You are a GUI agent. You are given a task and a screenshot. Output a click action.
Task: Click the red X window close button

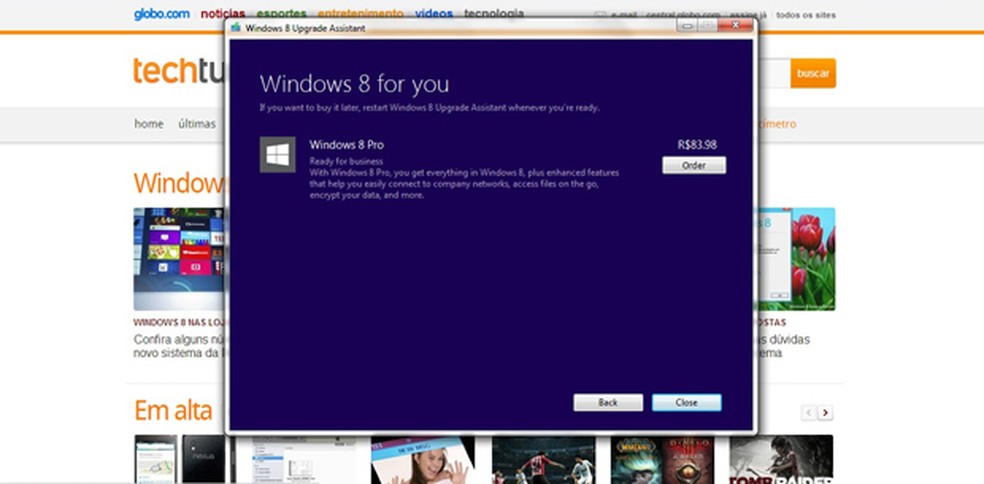pos(735,25)
